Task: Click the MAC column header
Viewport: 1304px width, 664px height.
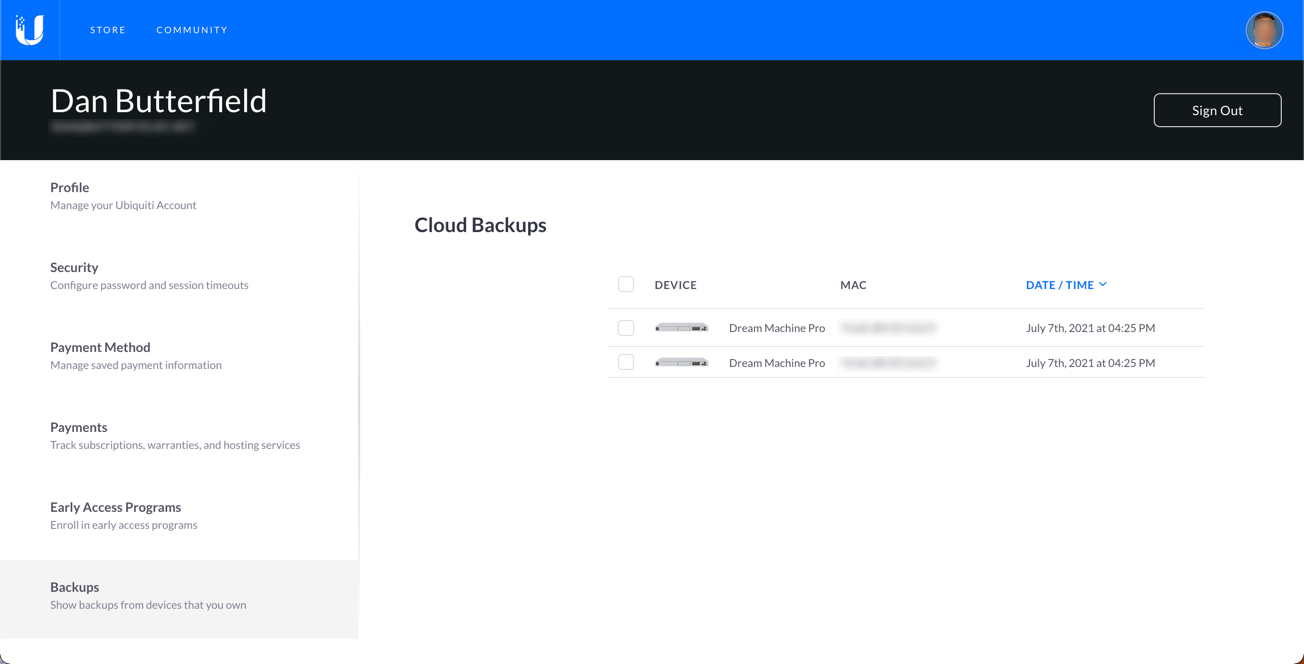Action: 853,285
